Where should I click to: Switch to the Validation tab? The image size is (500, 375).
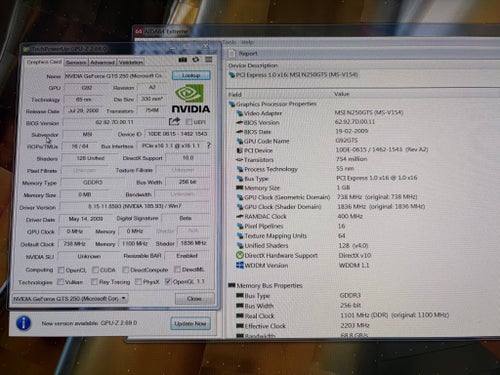tap(131, 62)
